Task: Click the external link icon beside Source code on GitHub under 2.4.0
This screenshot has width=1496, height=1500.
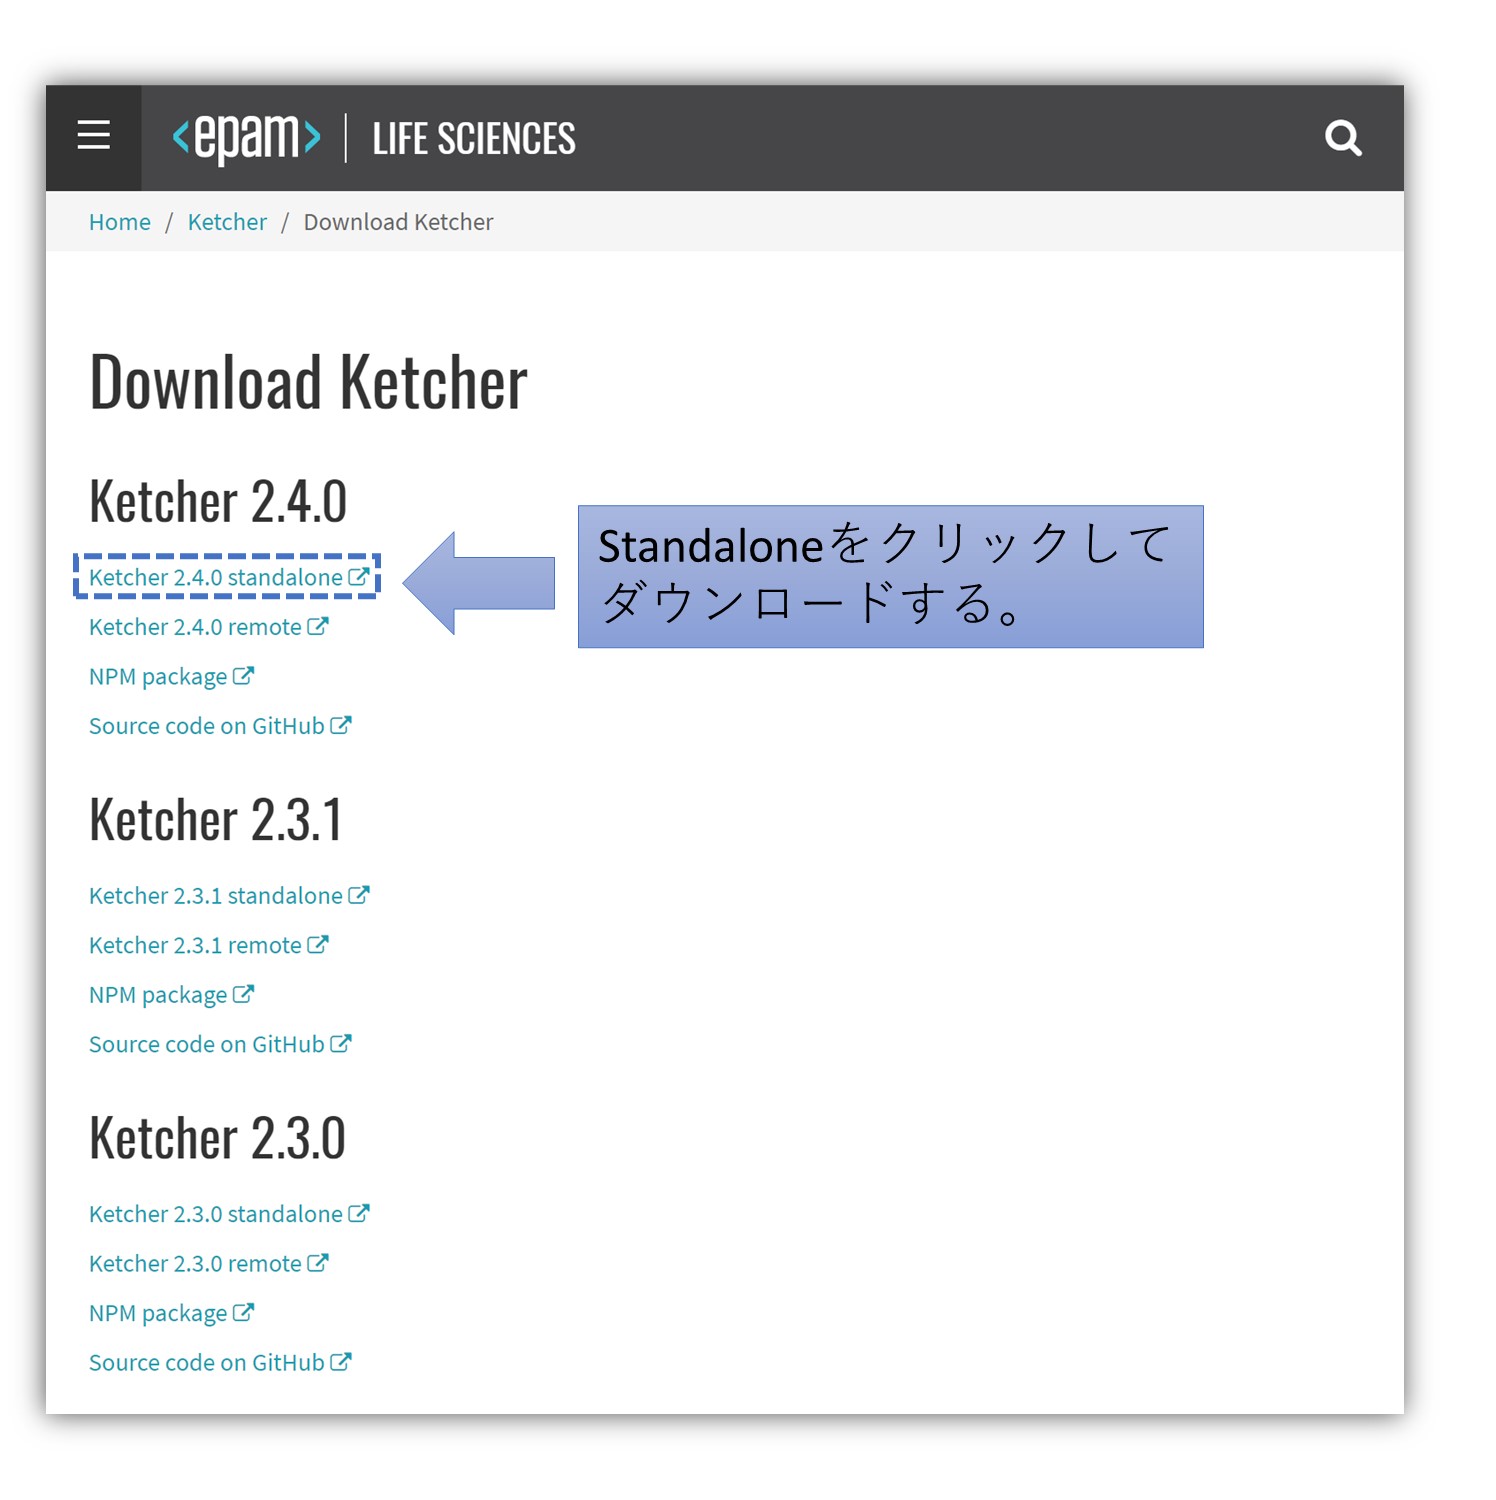Action: (x=342, y=724)
